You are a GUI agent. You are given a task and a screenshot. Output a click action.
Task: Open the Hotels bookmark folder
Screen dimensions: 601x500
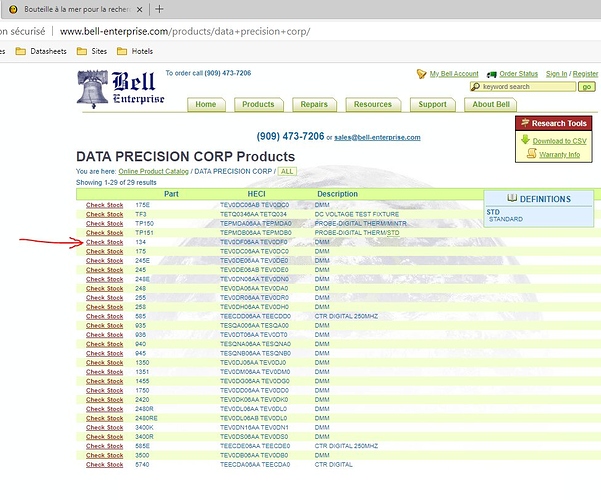click(135, 51)
